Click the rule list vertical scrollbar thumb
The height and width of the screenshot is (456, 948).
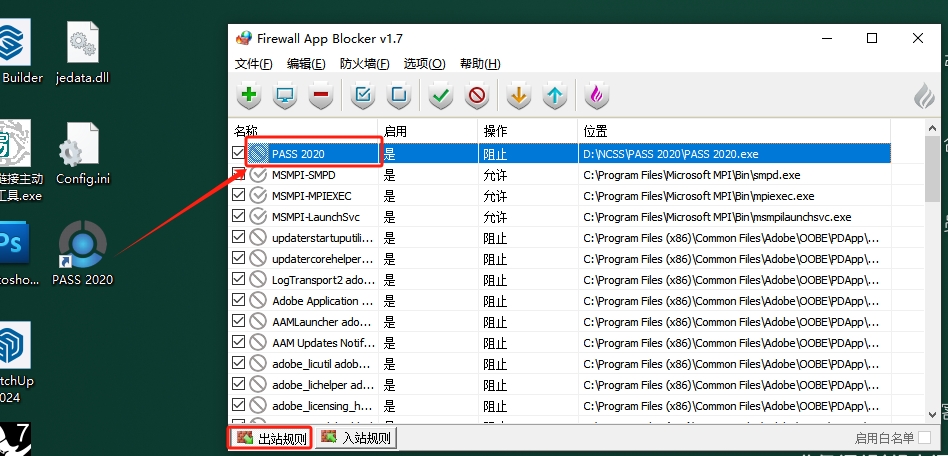933,169
